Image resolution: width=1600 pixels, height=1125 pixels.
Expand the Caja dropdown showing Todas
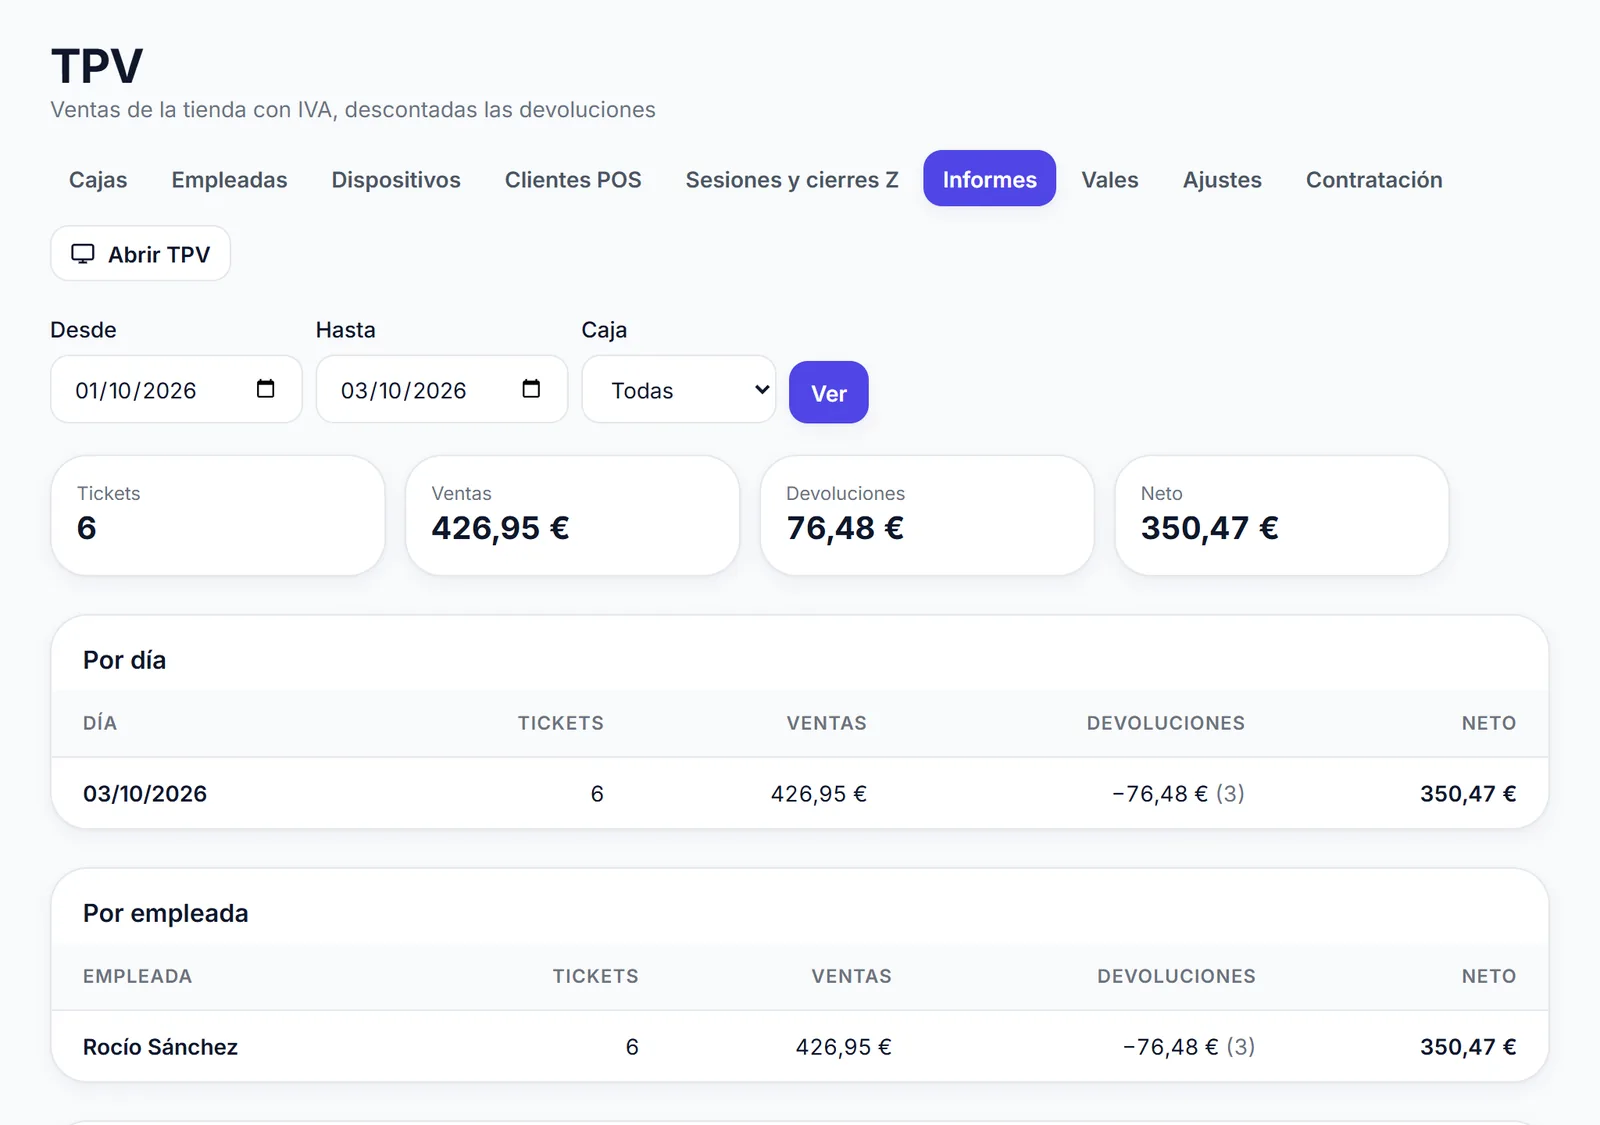pyautogui.click(x=678, y=390)
